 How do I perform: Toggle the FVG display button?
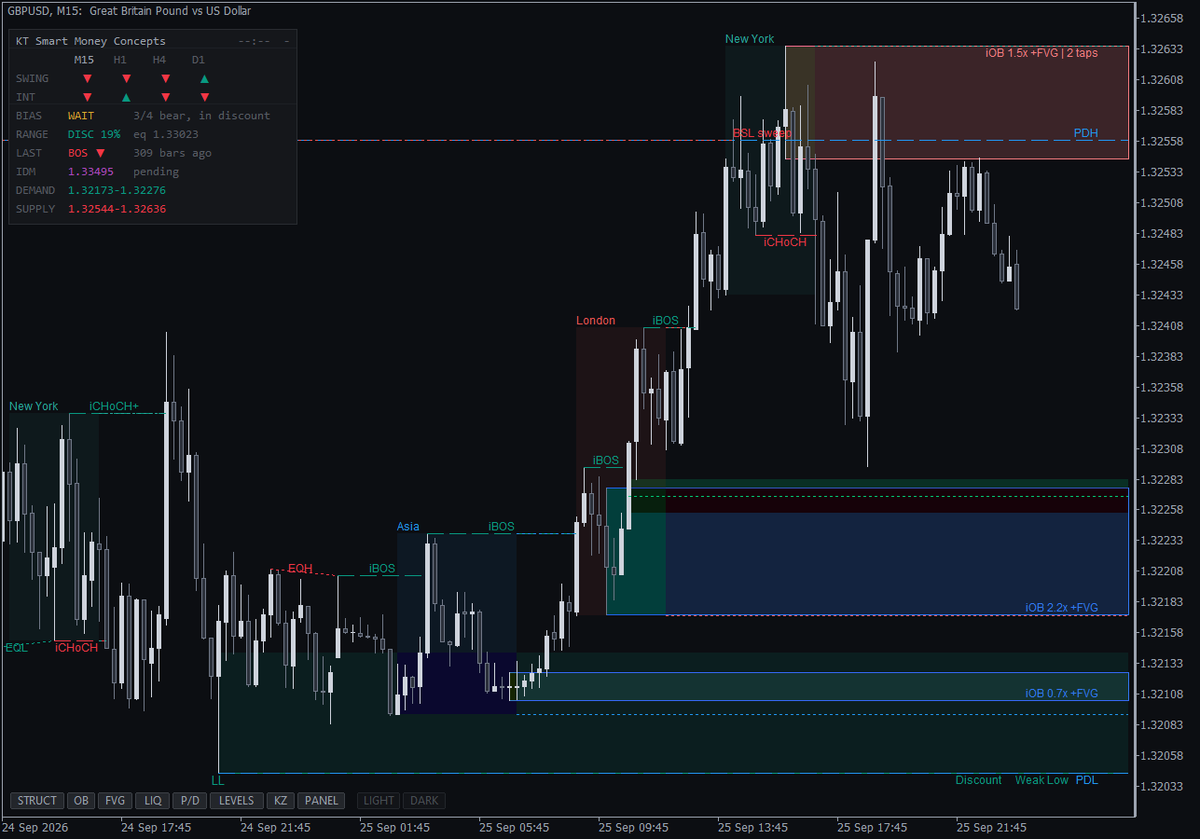[115, 801]
